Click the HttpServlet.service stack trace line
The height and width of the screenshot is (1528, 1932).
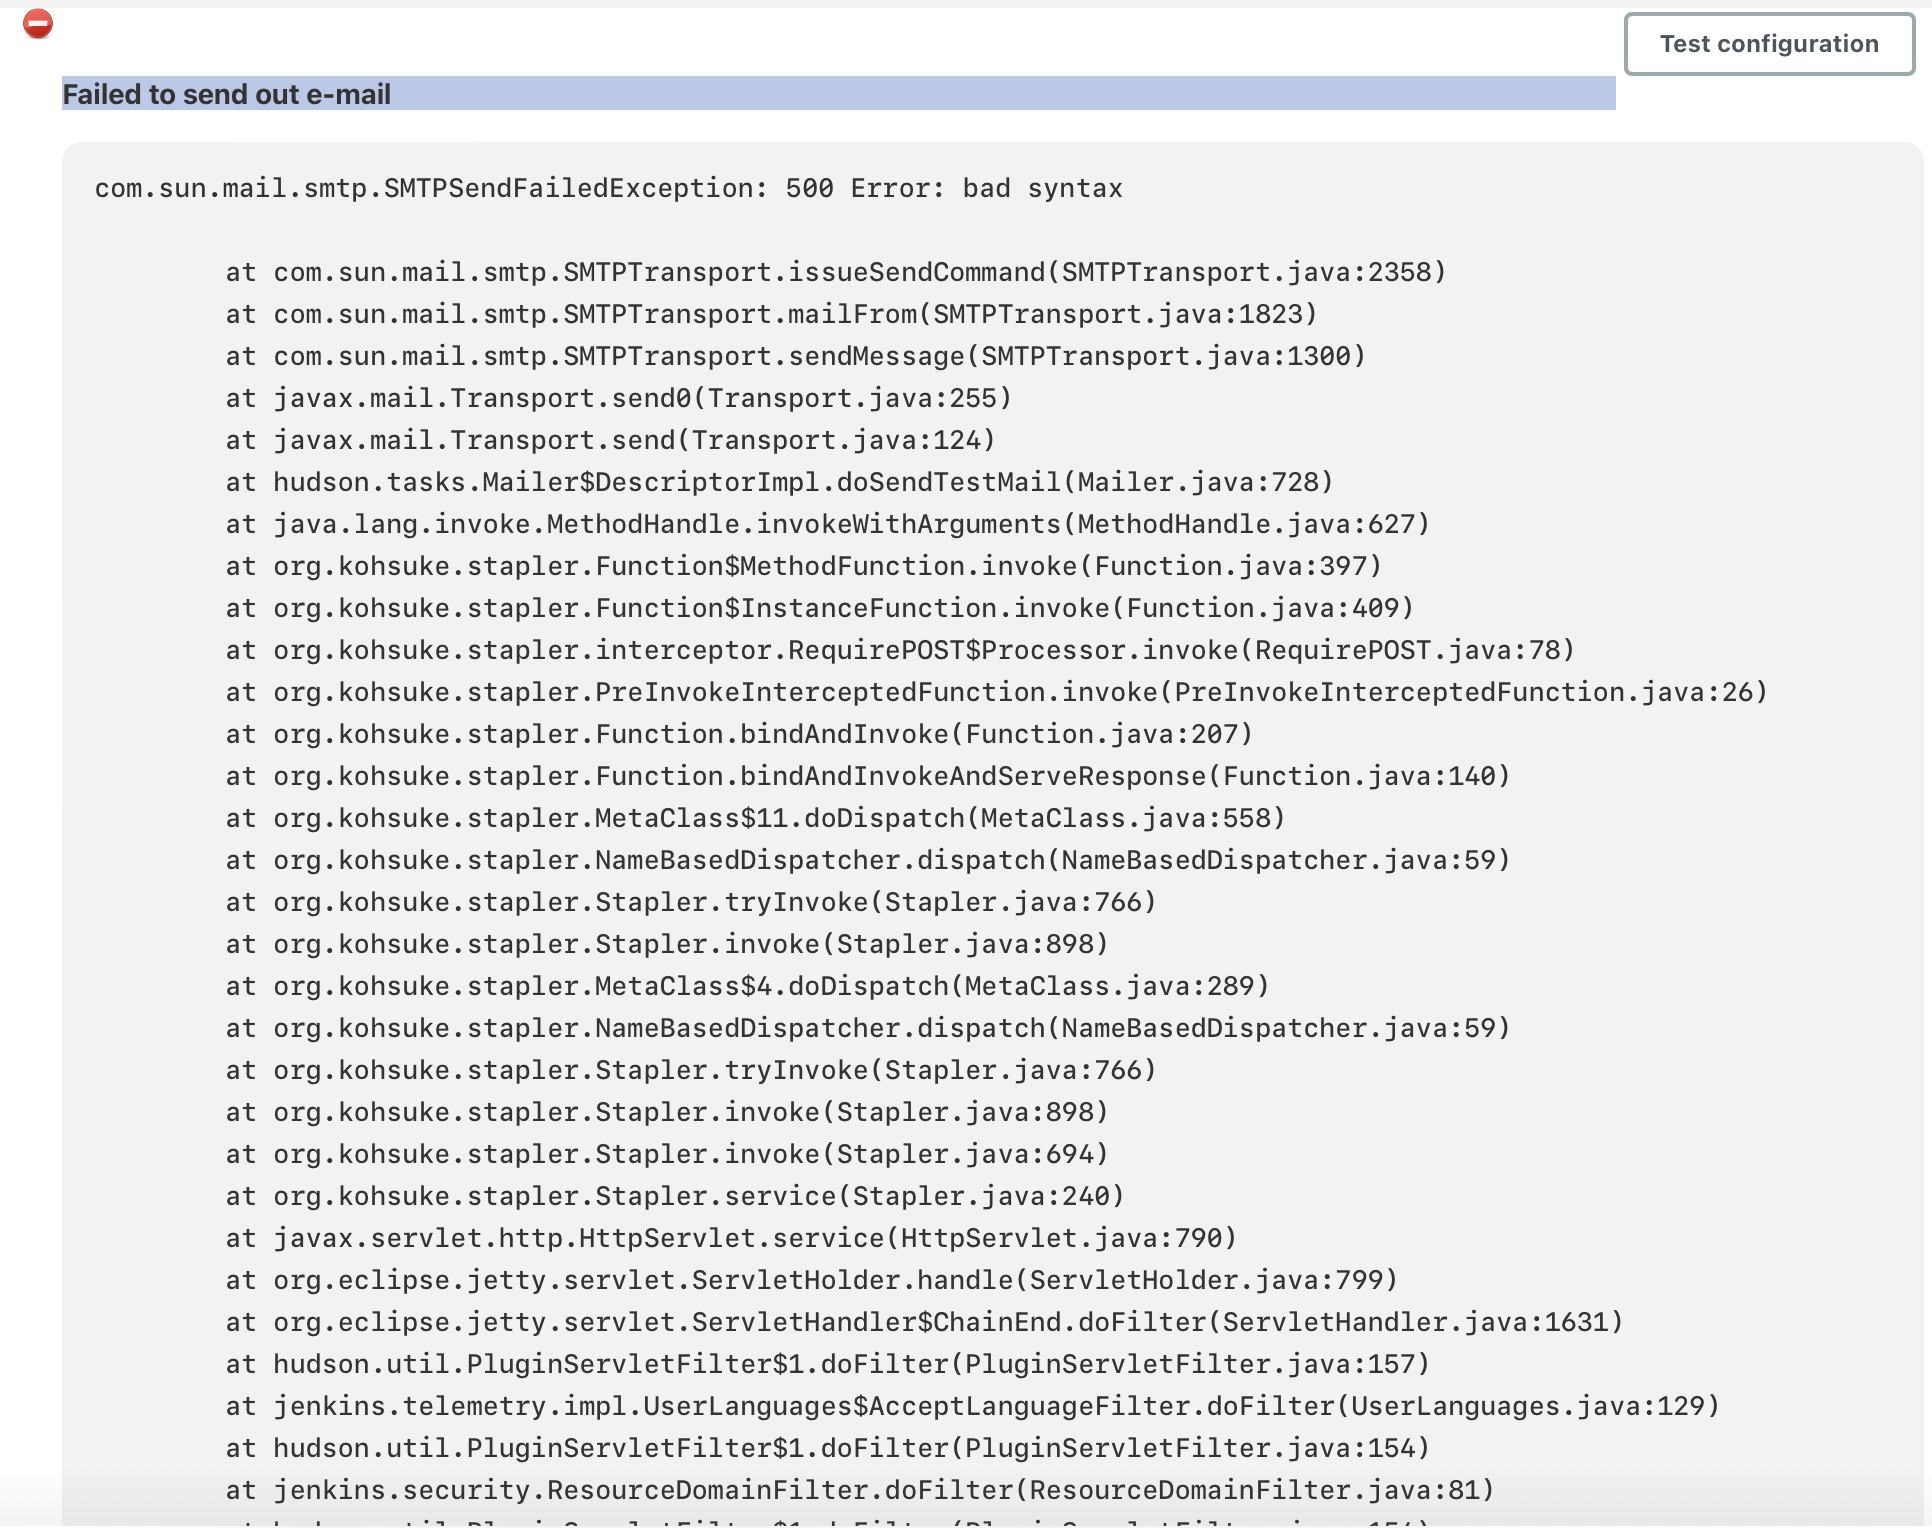[x=730, y=1238]
